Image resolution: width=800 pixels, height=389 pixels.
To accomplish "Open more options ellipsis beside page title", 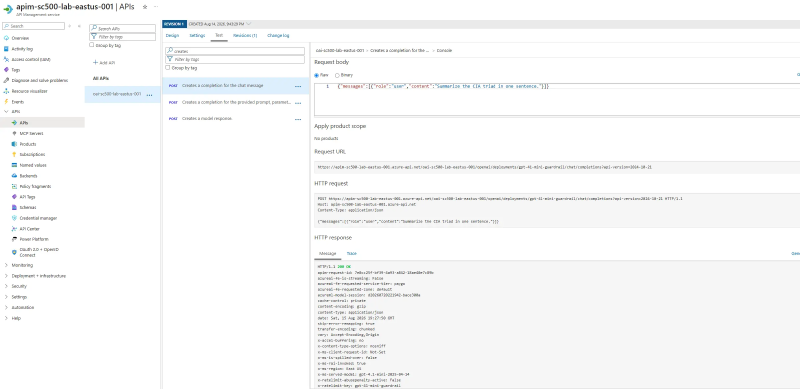I will 156,7.
